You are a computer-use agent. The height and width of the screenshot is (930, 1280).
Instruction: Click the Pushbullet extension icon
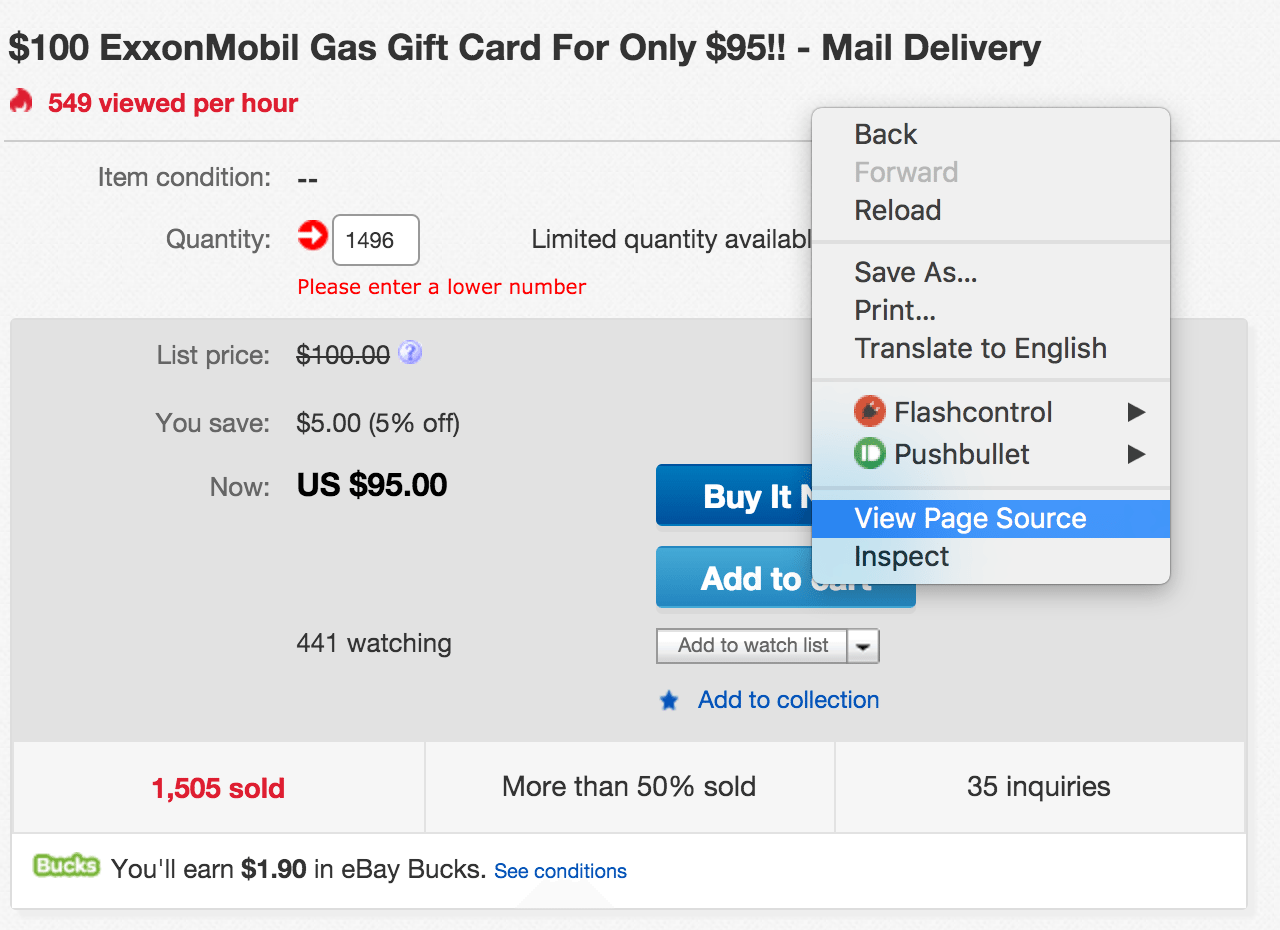click(x=870, y=454)
